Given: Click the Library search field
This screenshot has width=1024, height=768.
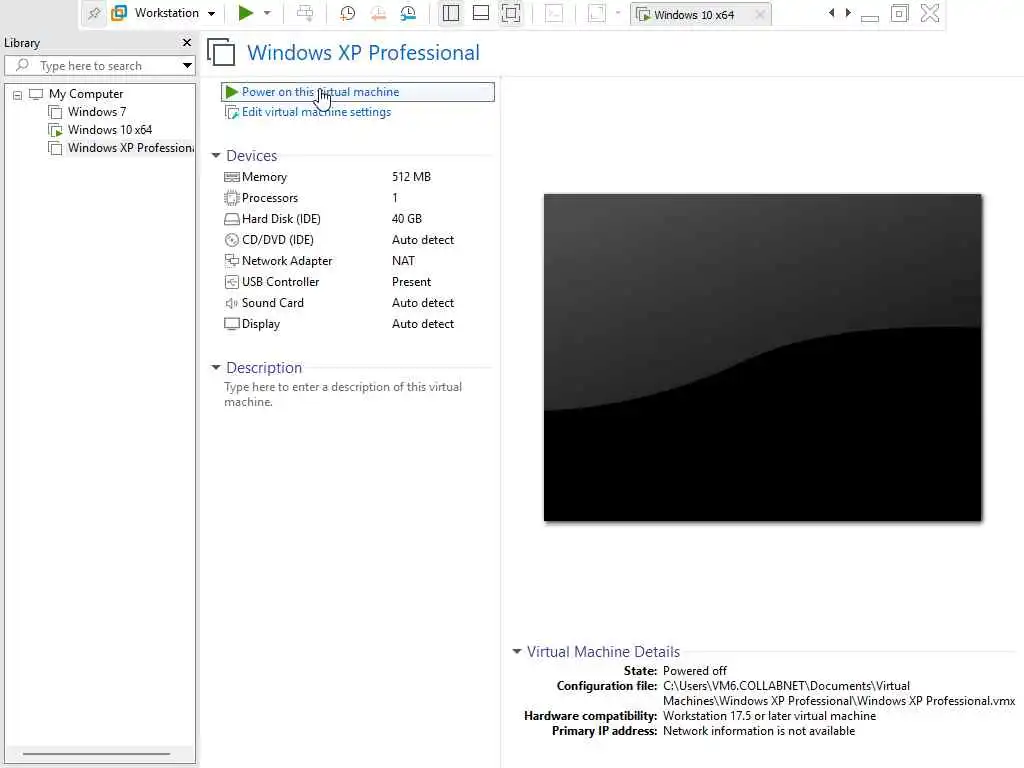Looking at the screenshot, I should click(x=100, y=65).
